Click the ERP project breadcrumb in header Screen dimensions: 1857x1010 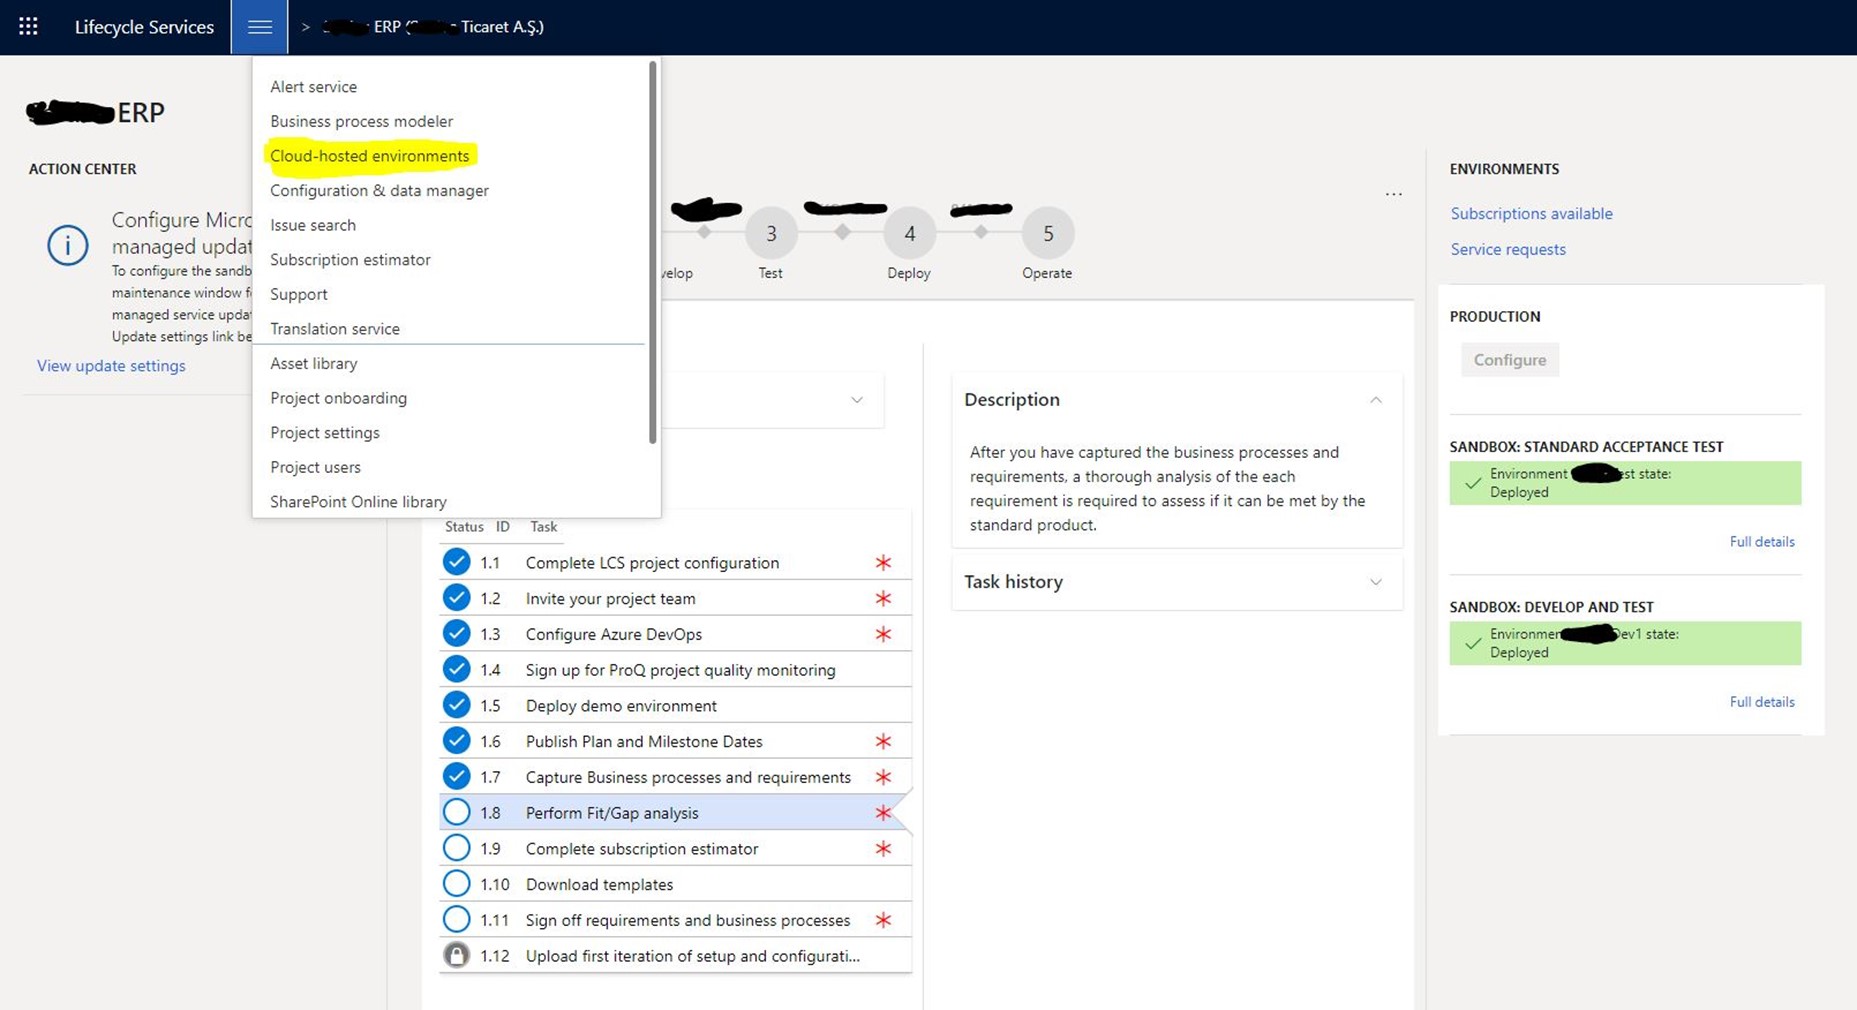click(x=434, y=27)
